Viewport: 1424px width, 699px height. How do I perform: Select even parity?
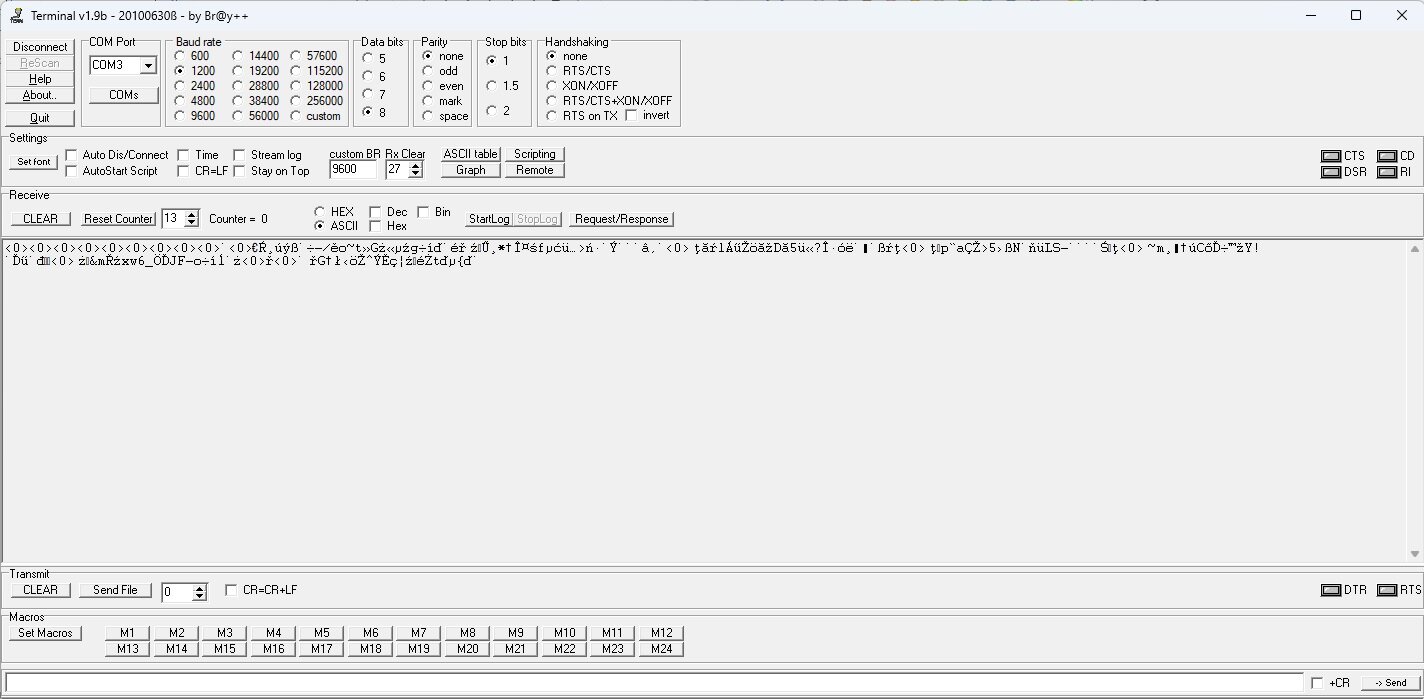[x=427, y=86]
